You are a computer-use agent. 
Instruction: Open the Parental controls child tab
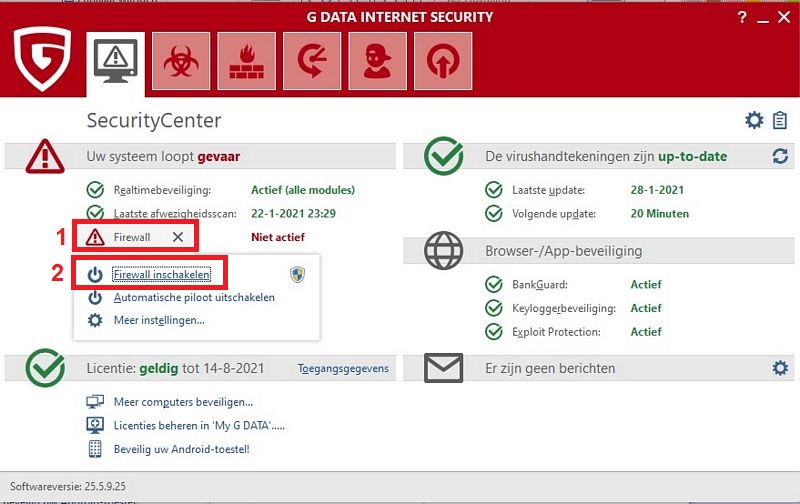pos(378,61)
